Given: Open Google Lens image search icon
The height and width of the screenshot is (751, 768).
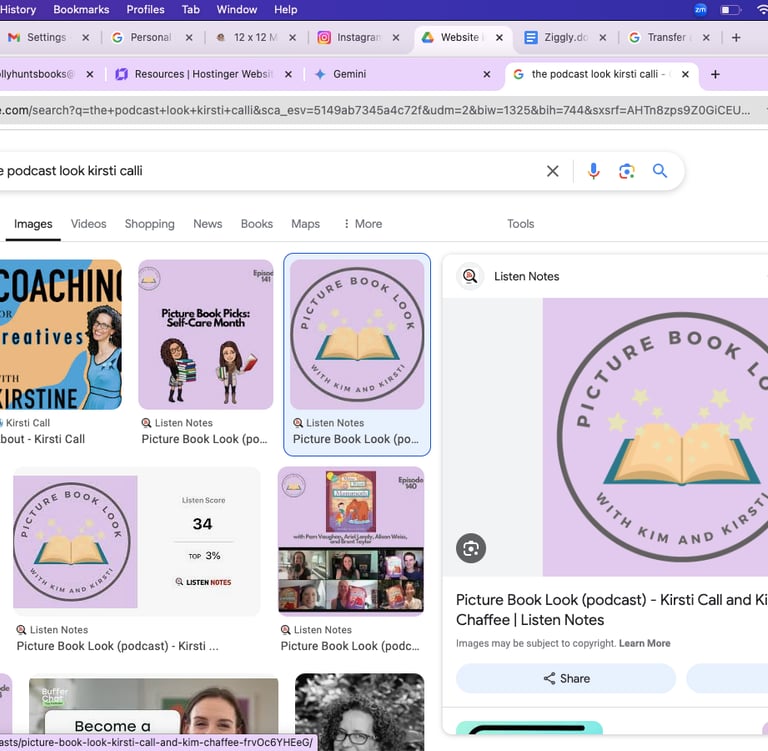Looking at the screenshot, I should pos(626,171).
